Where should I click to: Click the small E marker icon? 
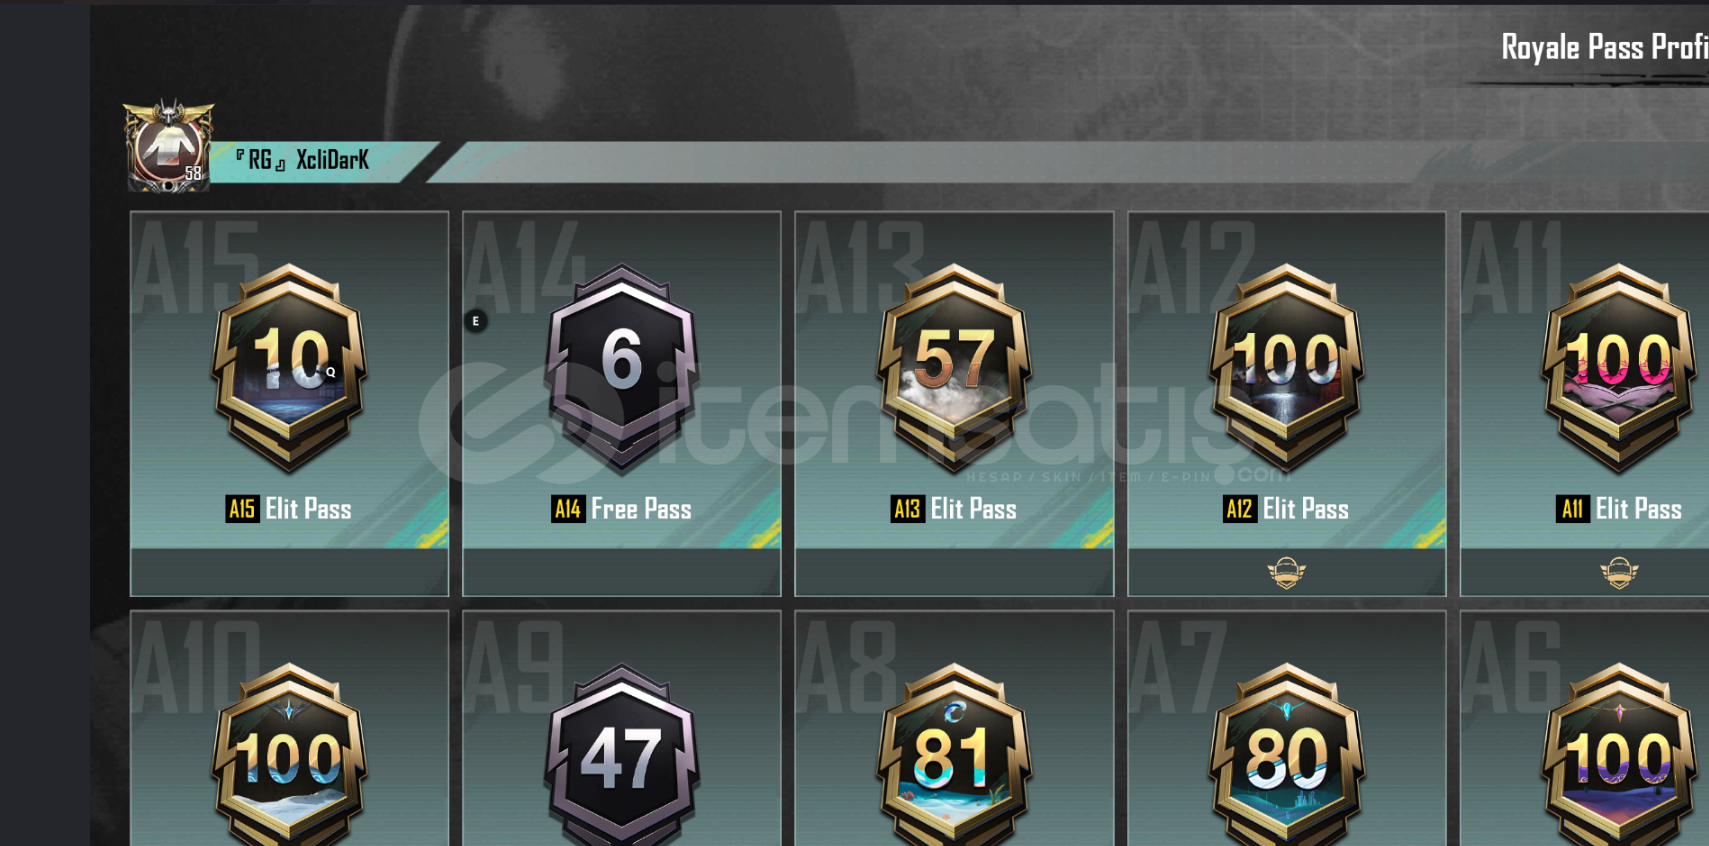476,321
